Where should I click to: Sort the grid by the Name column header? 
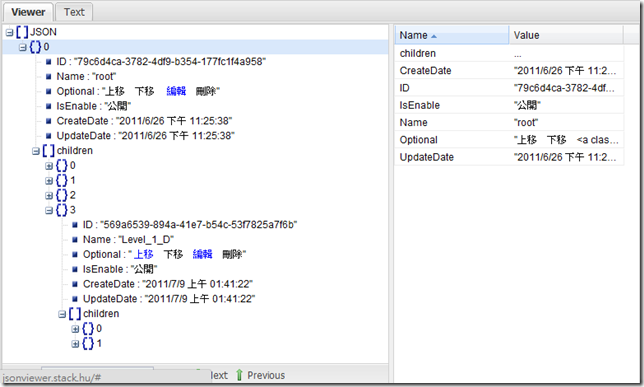tap(452, 35)
